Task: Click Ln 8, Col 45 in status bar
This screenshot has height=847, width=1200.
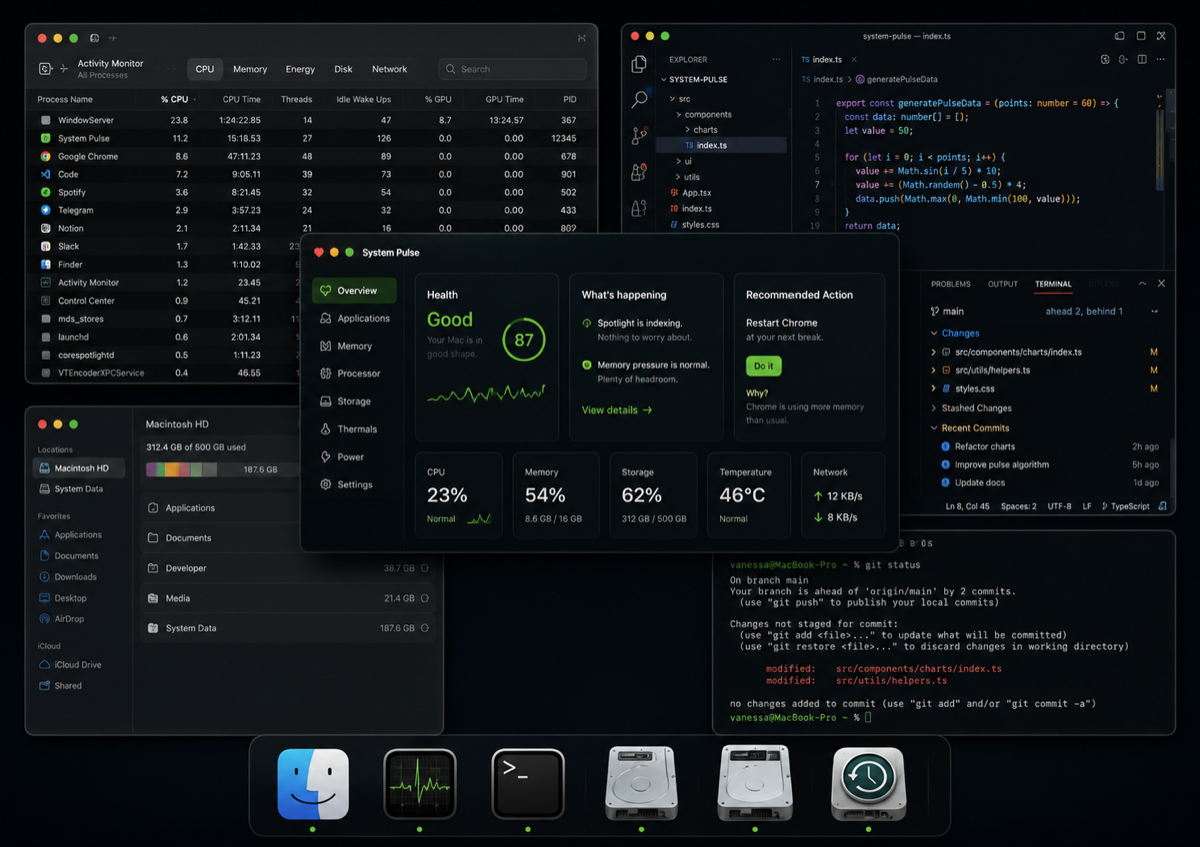Action: [x=967, y=506]
